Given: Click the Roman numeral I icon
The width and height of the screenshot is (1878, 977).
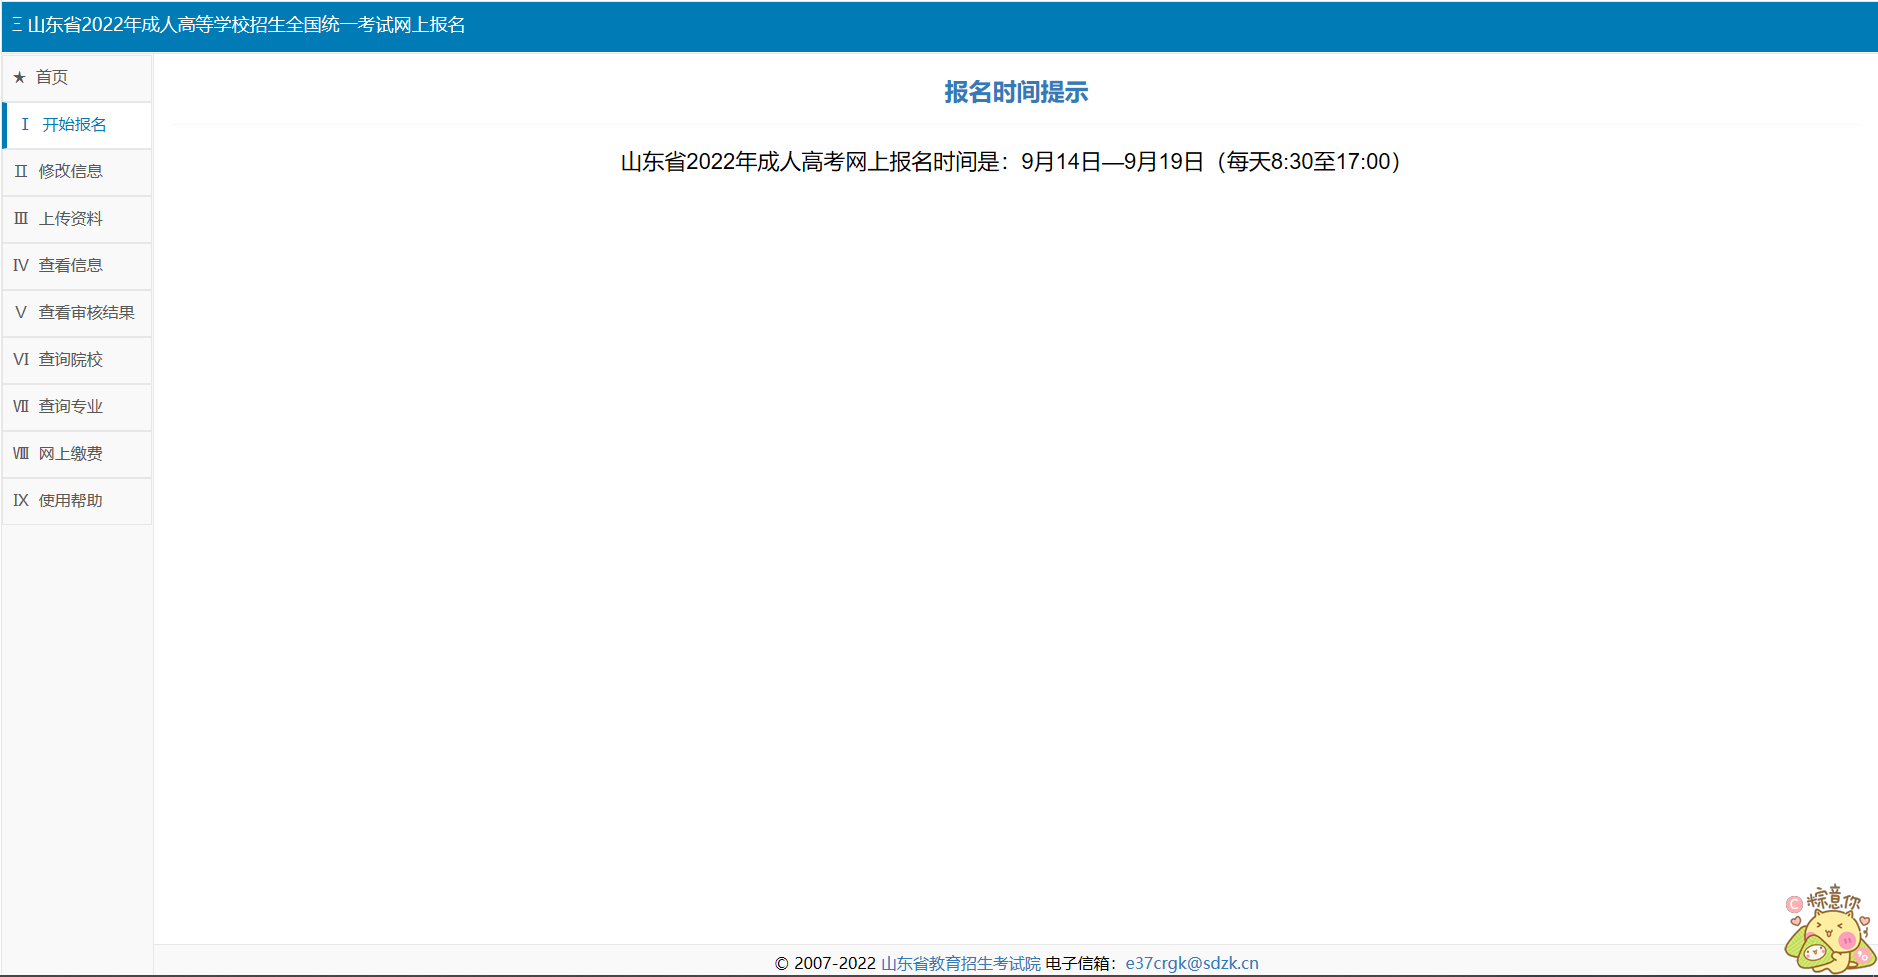Looking at the screenshot, I should (25, 125).
